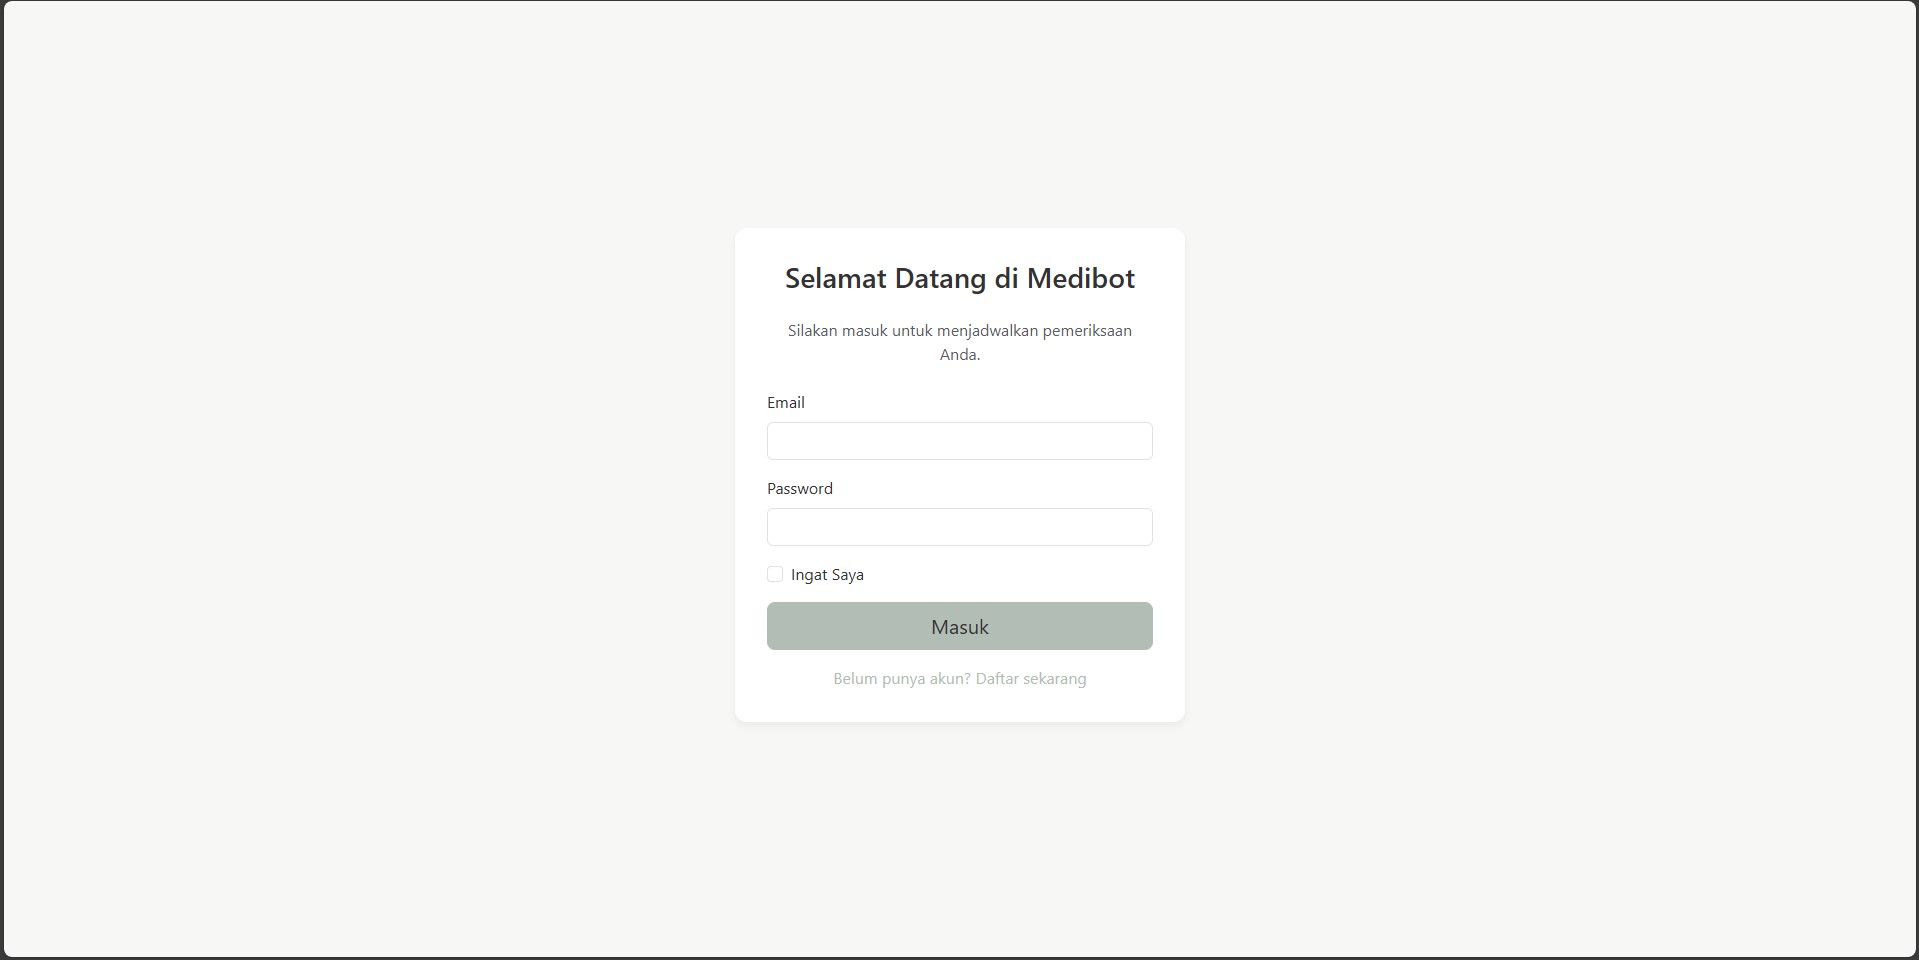This screenshot has width=1919, height=960.
Task: Open the "Daftar sekarang" registration link
Action: point(1030,679)
